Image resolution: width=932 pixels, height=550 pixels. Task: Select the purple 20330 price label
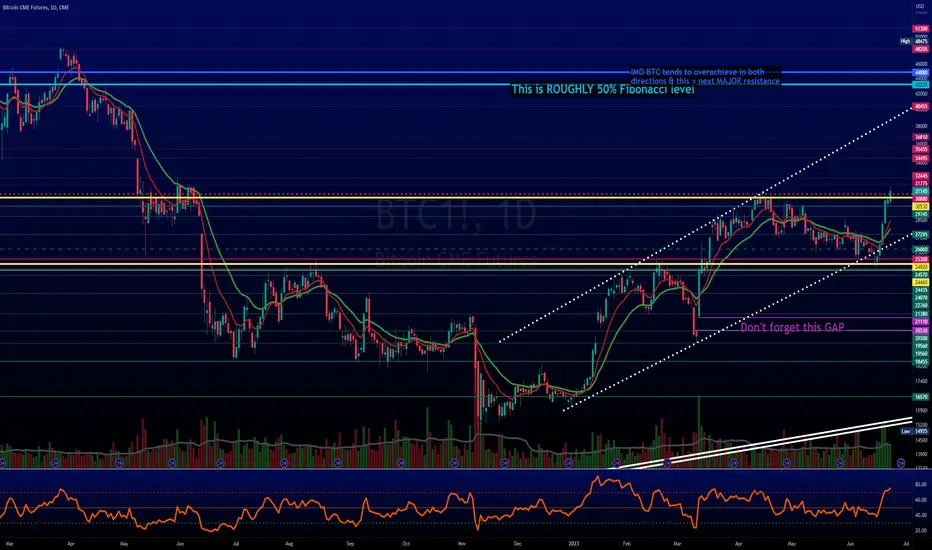921,331
